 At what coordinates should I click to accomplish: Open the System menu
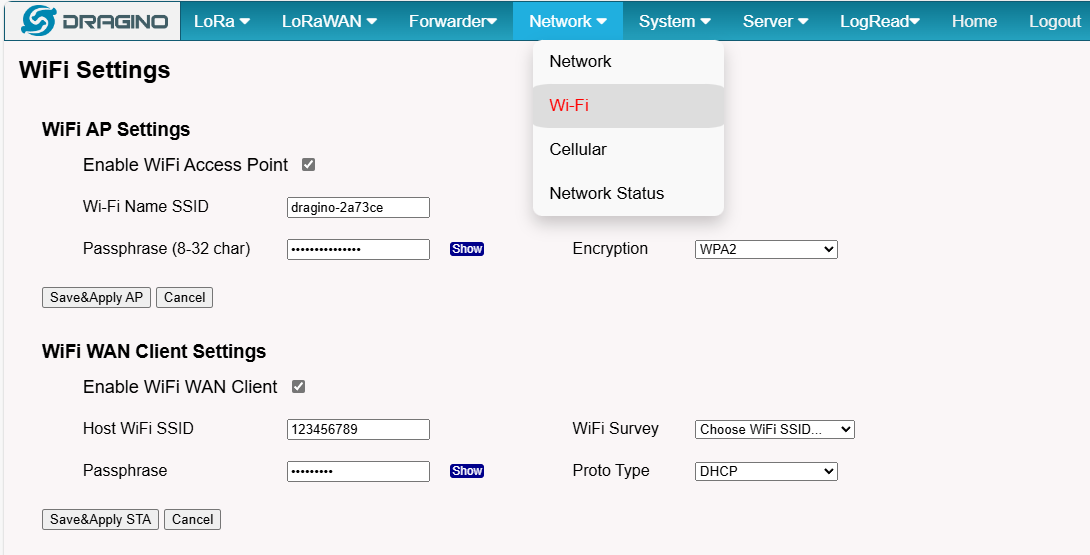(x=674, y=22)
